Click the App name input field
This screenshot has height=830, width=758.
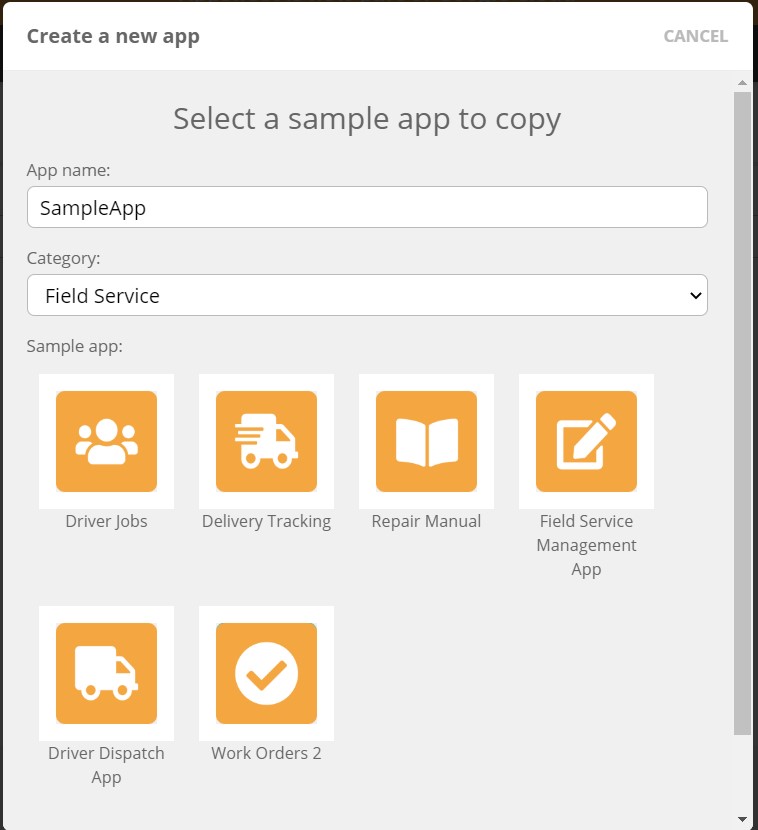(367, 207)
